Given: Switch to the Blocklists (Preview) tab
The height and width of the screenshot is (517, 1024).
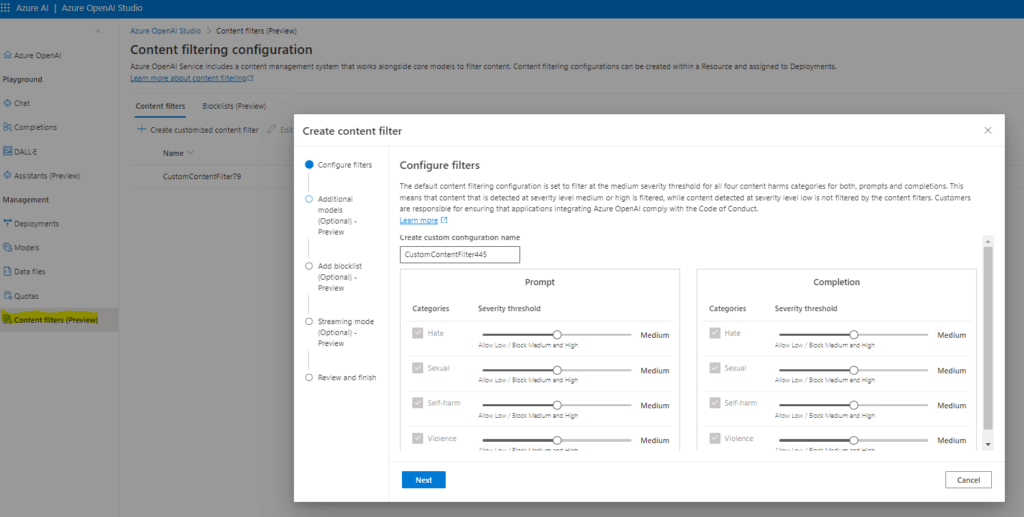Looking at the screenshot, I should tap(234, 105).
